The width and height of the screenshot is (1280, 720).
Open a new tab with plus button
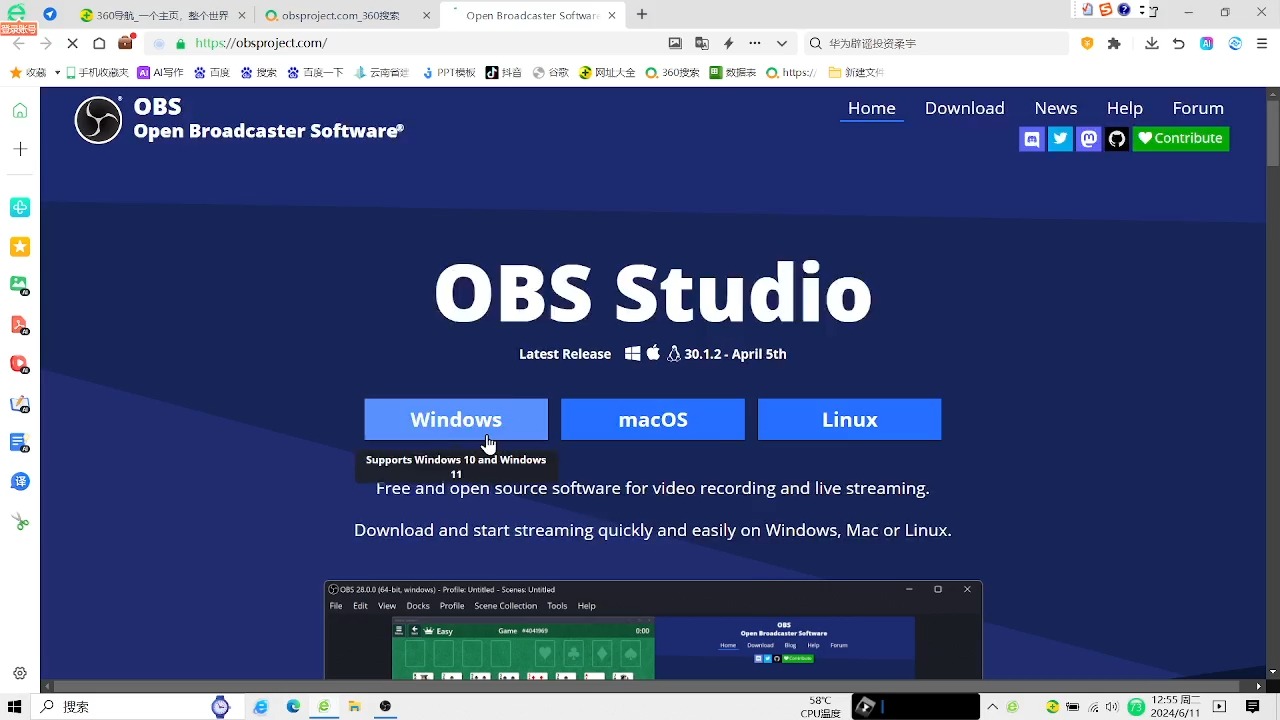pyautogui.click(x=642, y=14)
